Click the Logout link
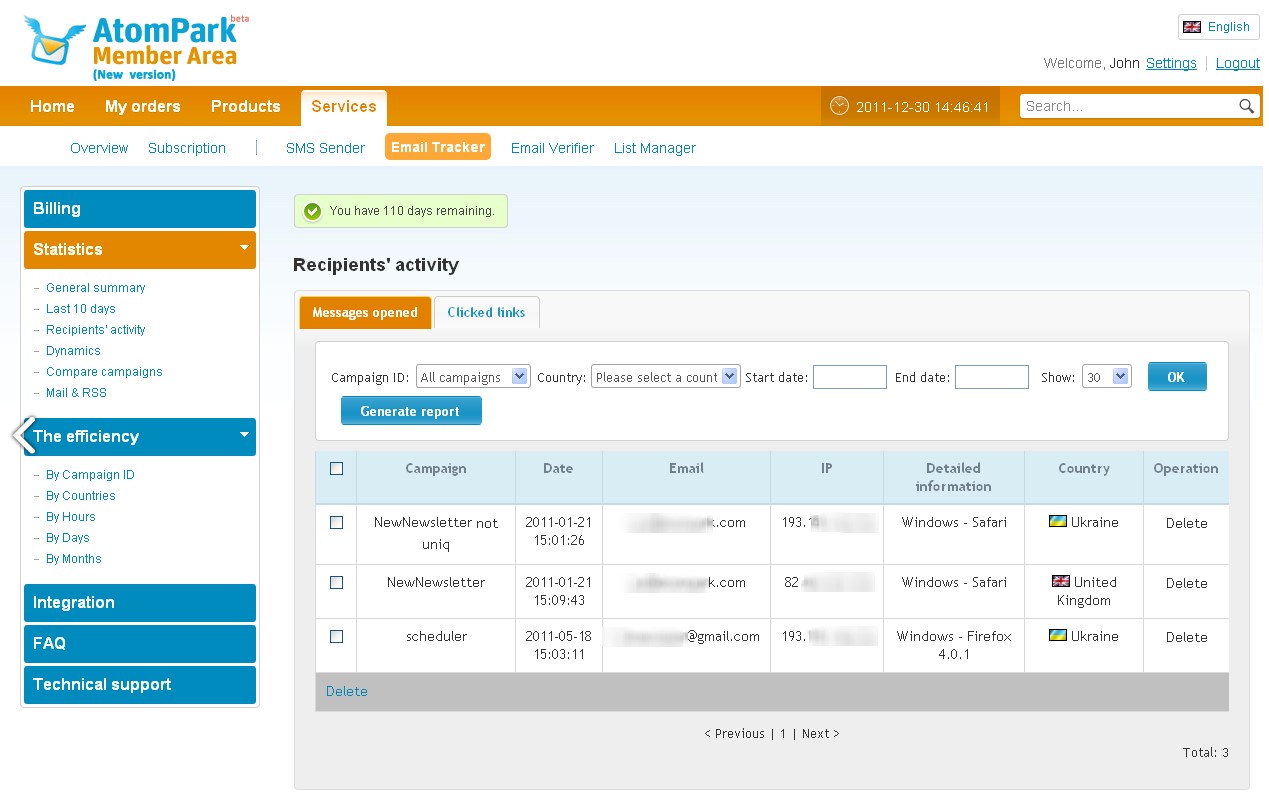Screen dimensions: 1269x804 (1237, 63)
